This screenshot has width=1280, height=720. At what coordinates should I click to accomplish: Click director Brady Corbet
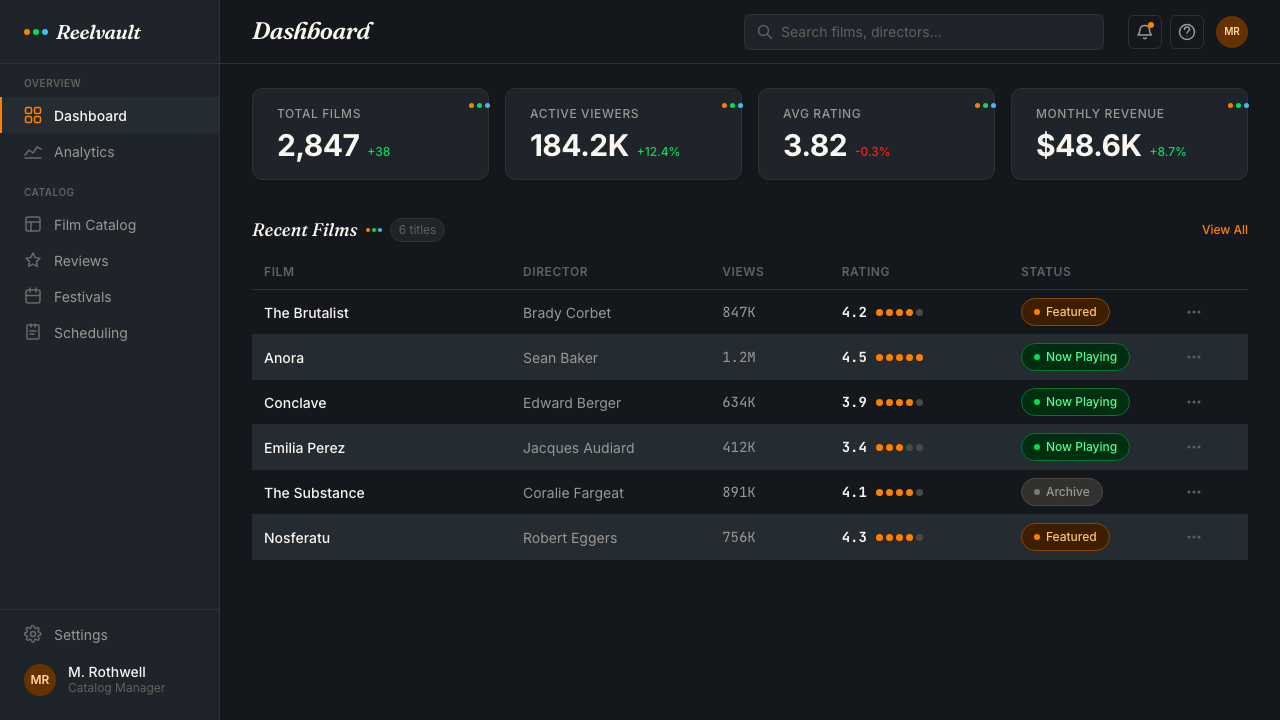coord(567,313)
